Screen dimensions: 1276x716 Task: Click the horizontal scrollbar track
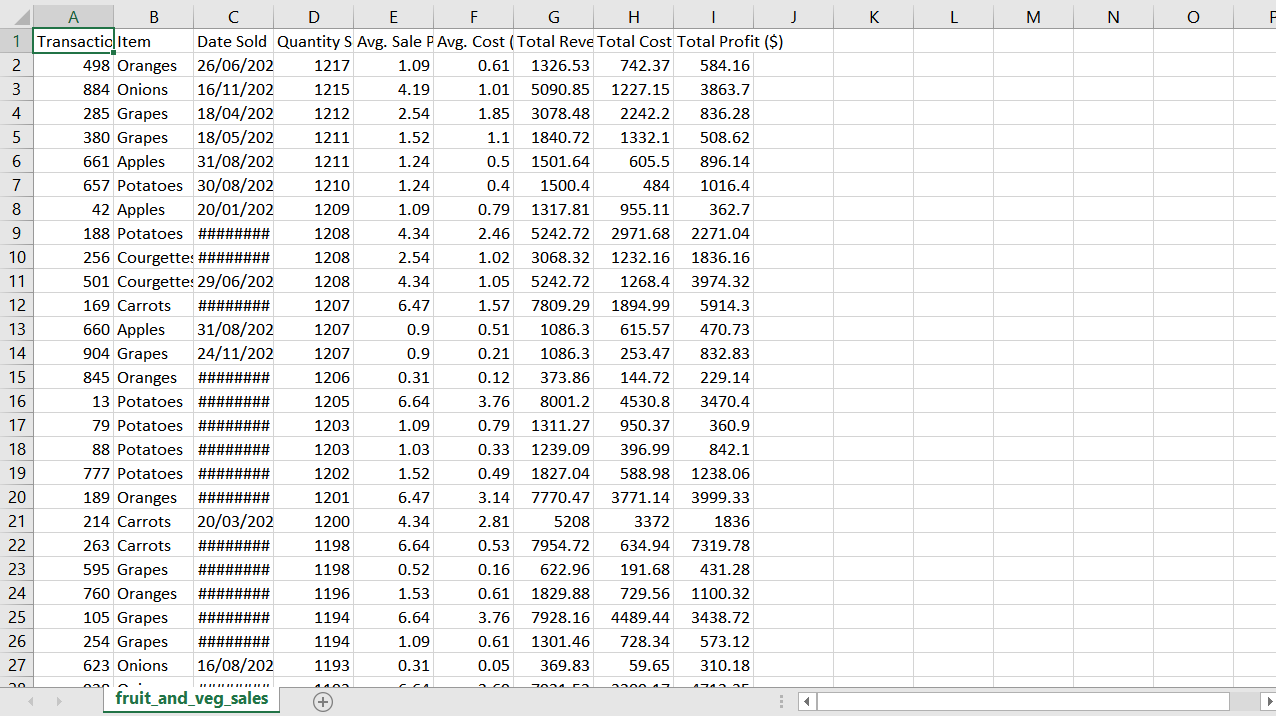(x=1020, y=702)
